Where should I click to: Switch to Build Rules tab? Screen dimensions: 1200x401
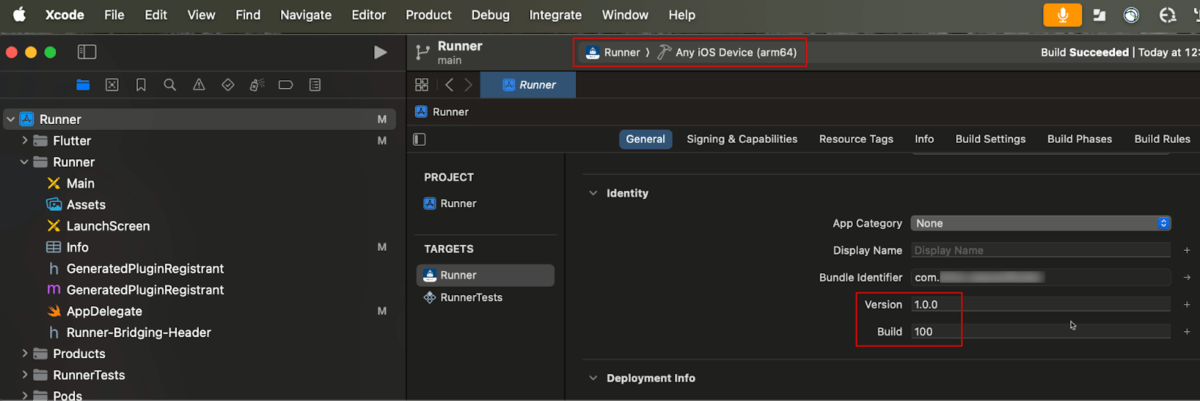pos(1162,139)
